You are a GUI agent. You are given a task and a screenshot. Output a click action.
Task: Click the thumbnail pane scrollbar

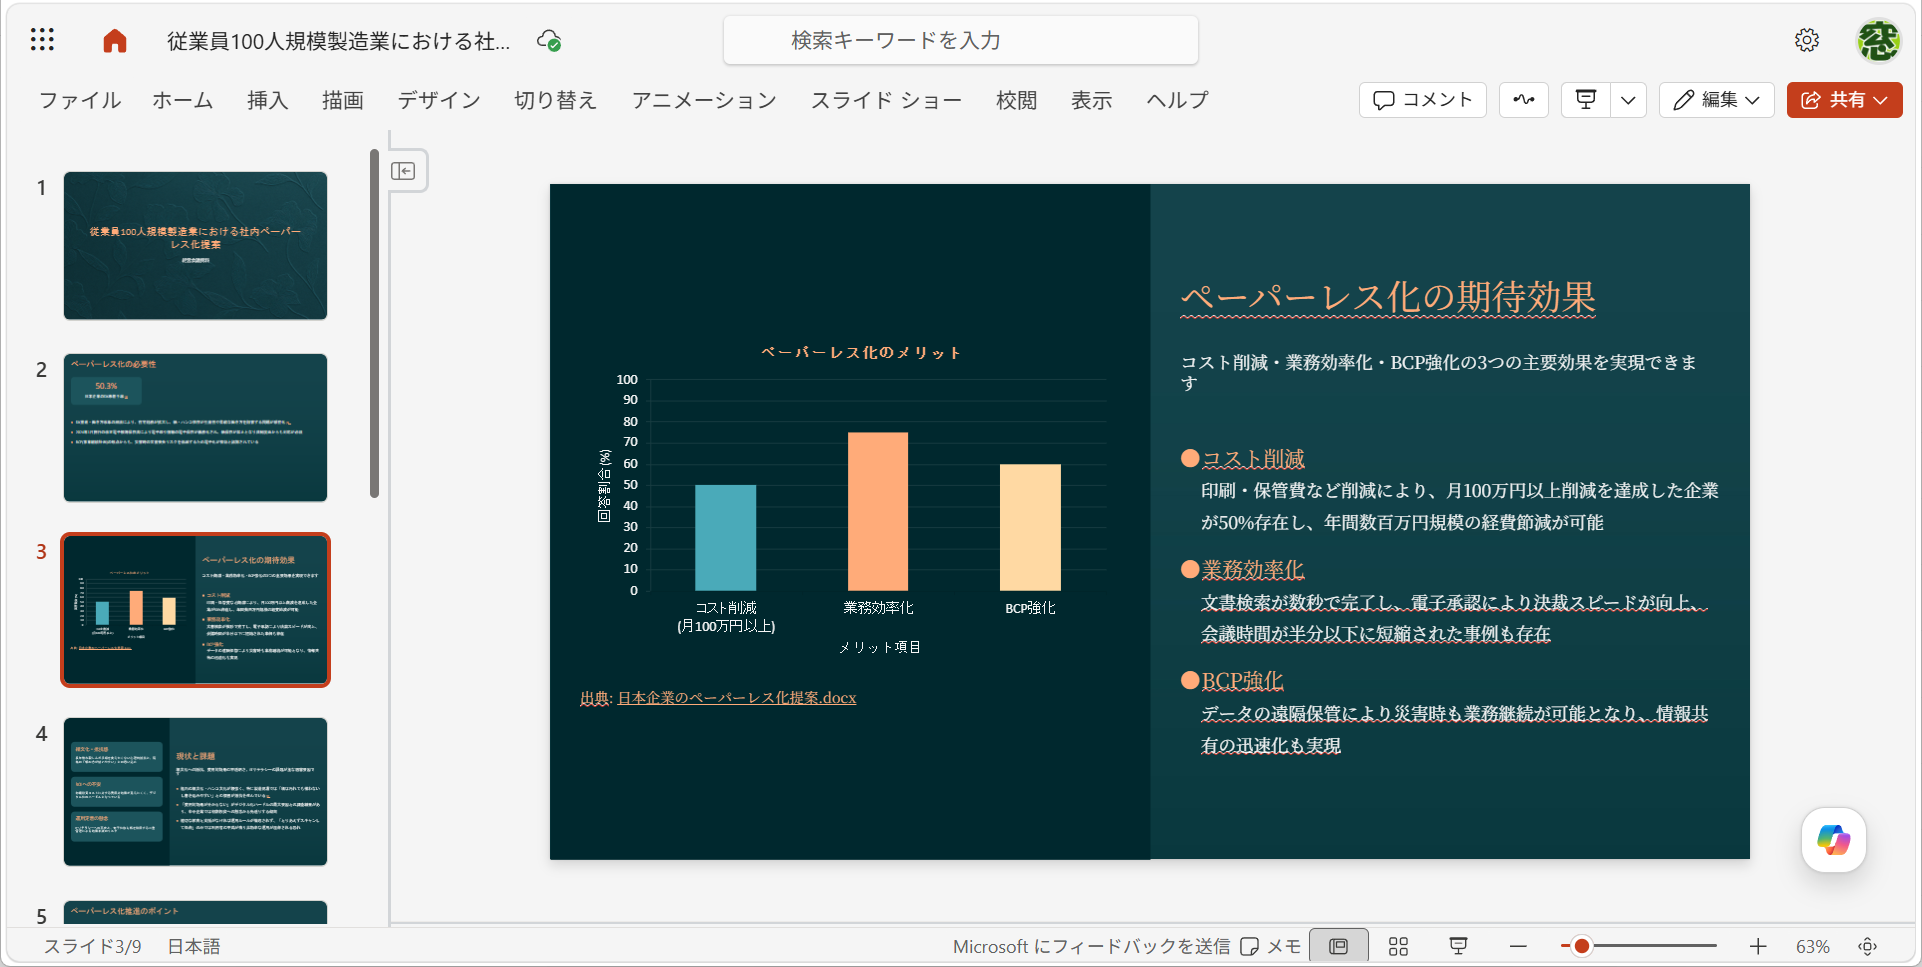374,323
